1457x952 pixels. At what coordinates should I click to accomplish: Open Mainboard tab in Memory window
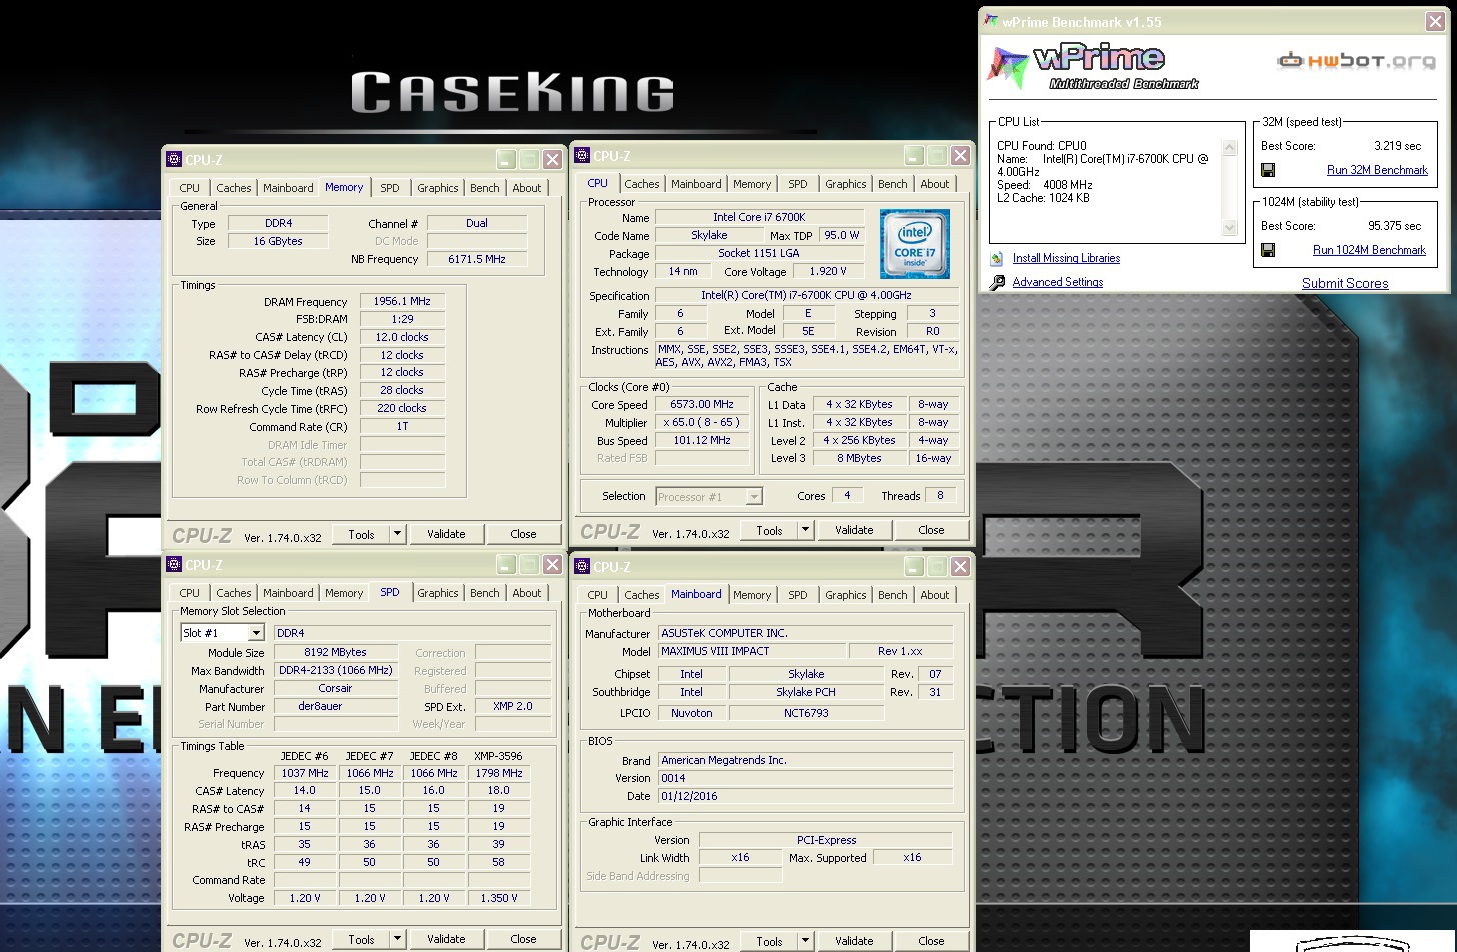click(288, 188)
